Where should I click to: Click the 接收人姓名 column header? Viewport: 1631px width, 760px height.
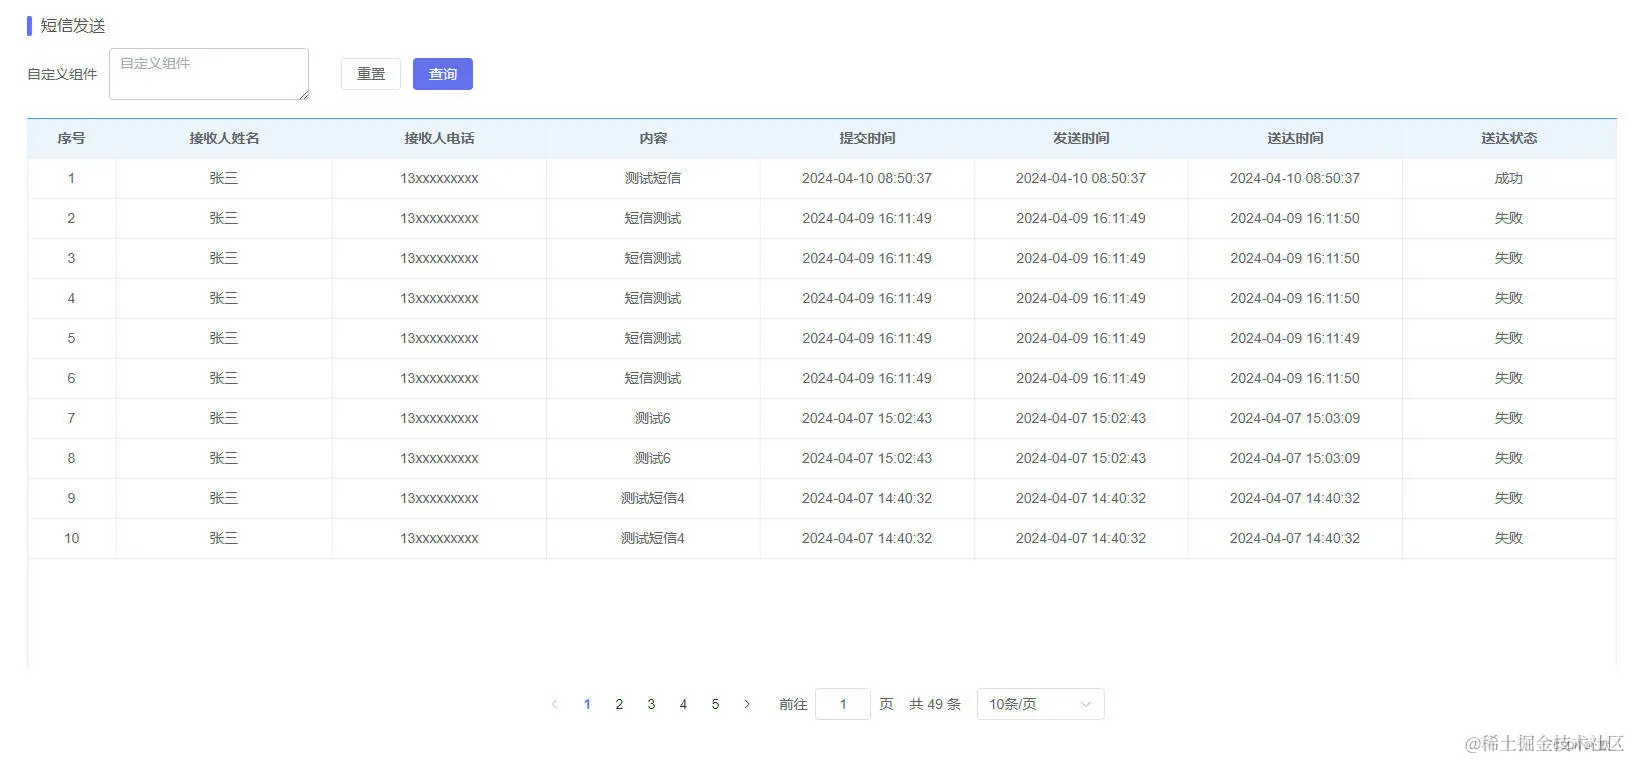(x=224, y=138)
